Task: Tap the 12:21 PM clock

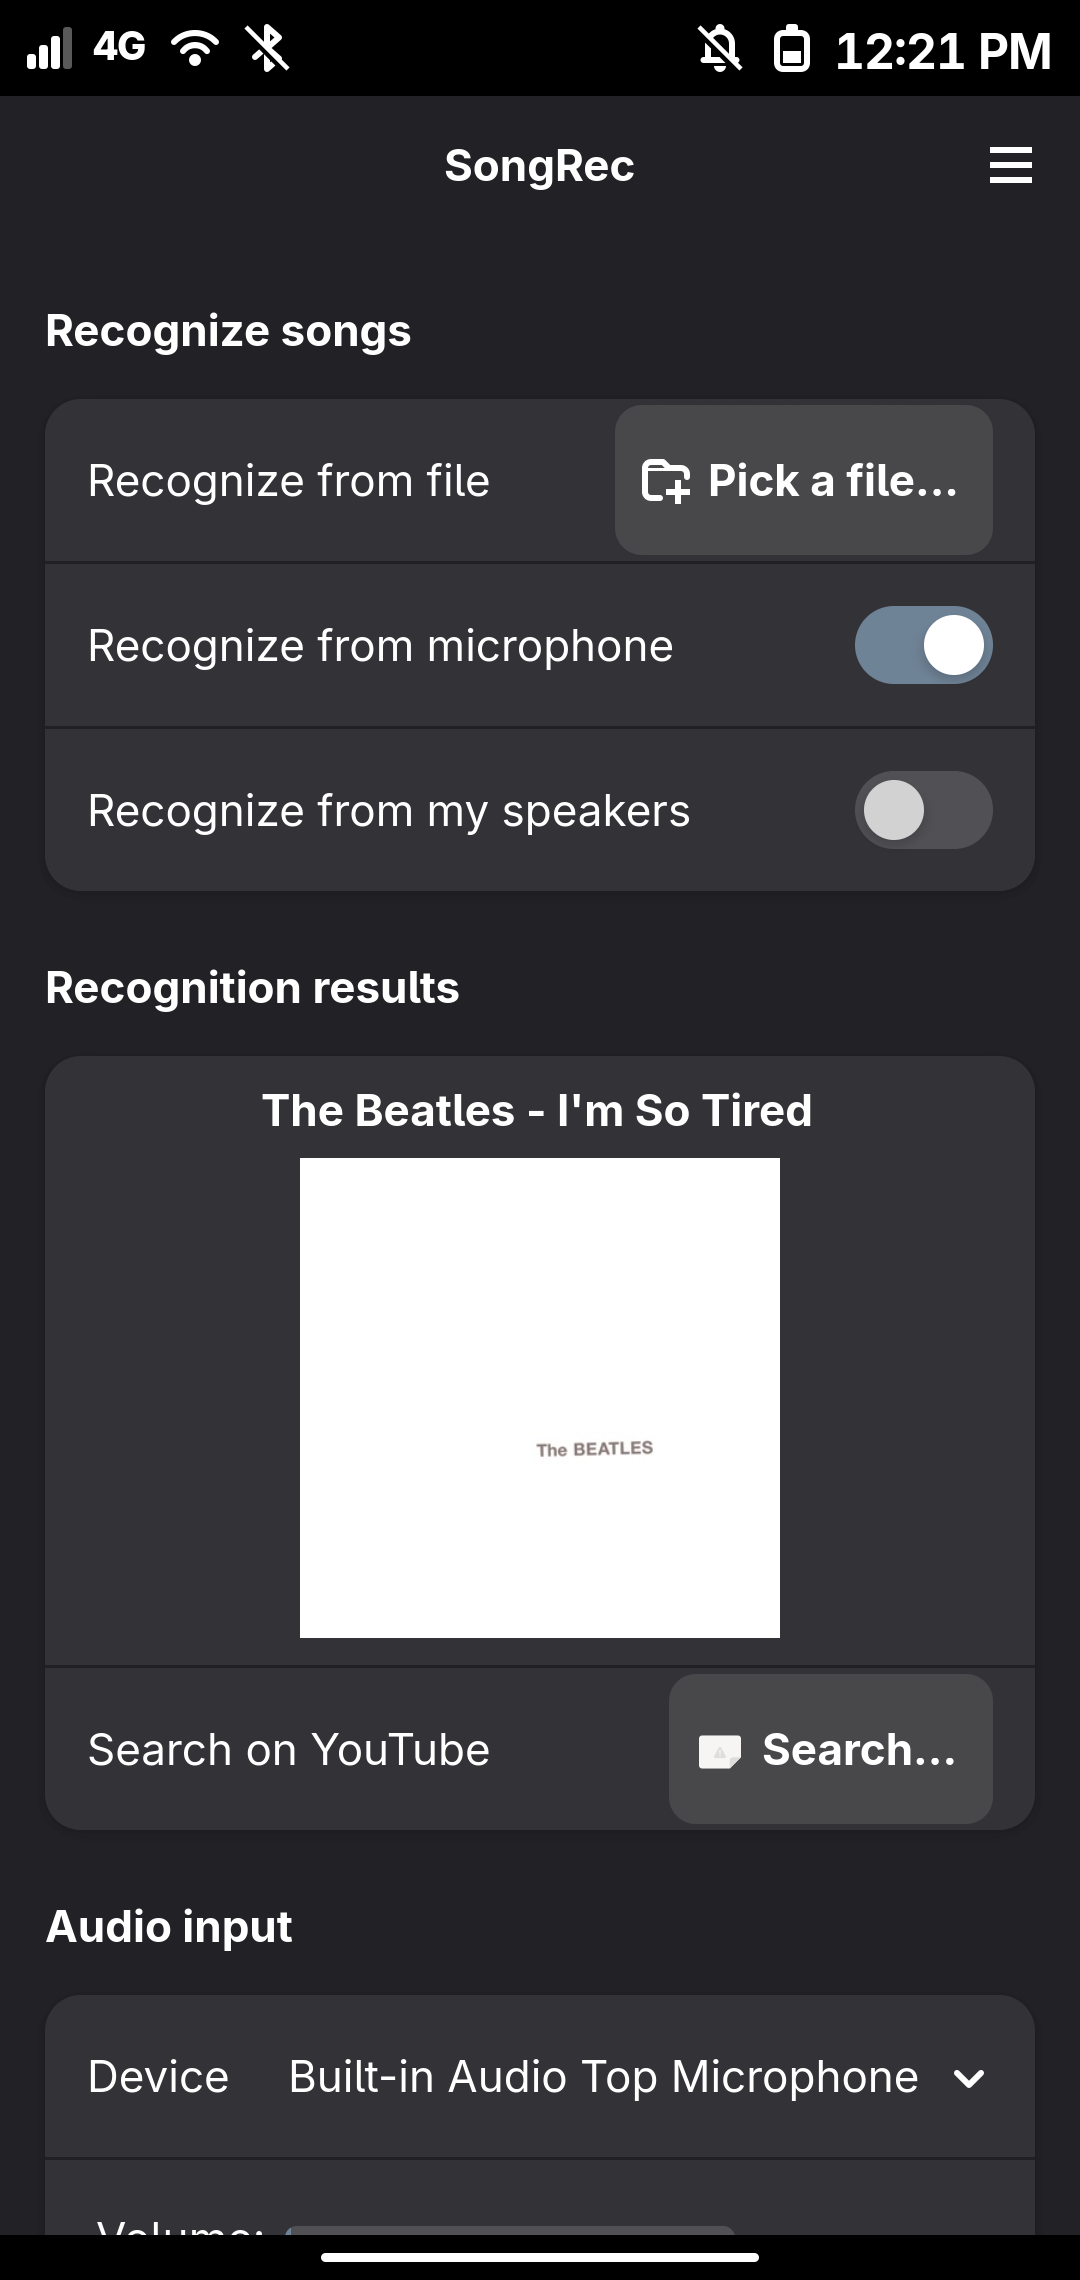Action: [943, 51]
